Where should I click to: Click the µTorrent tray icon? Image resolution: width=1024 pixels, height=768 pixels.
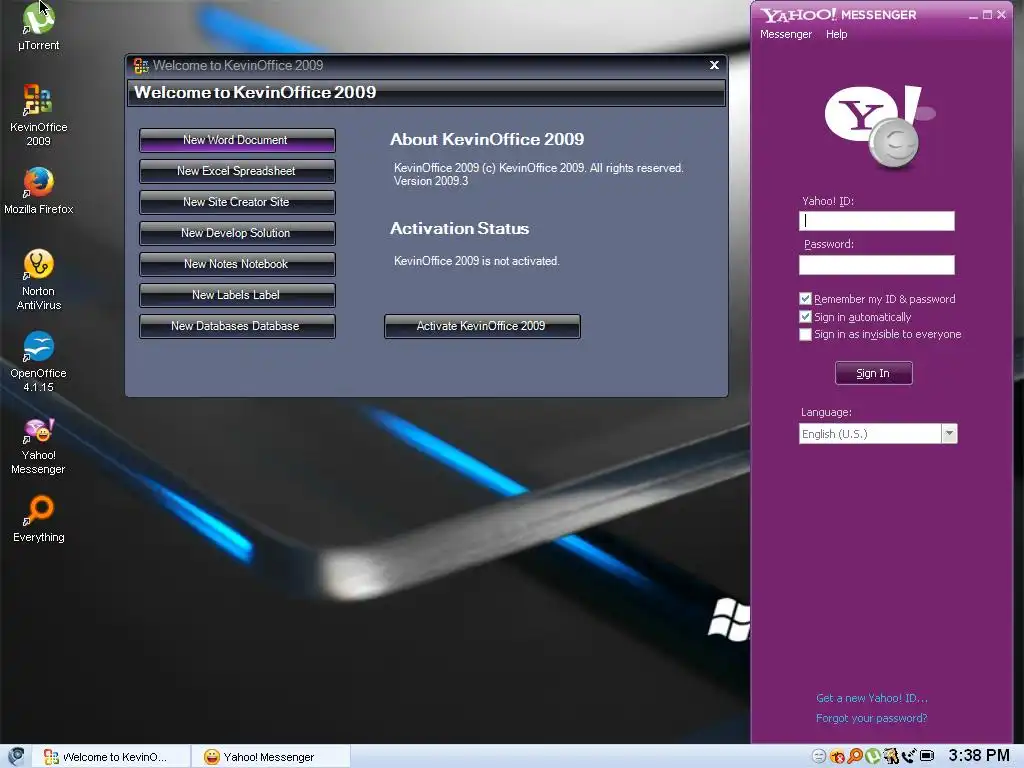coord(872,756)
